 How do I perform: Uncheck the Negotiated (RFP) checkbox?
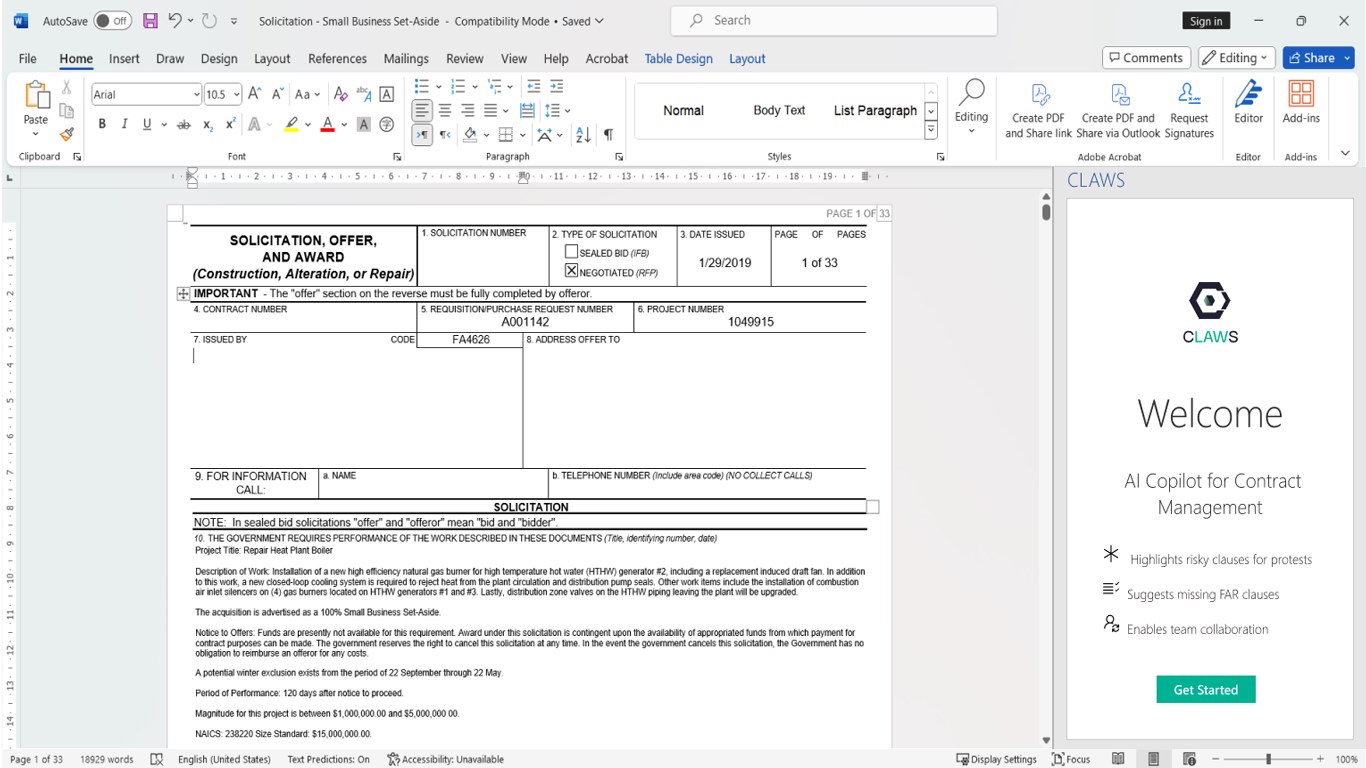click(x=572, y=271)
